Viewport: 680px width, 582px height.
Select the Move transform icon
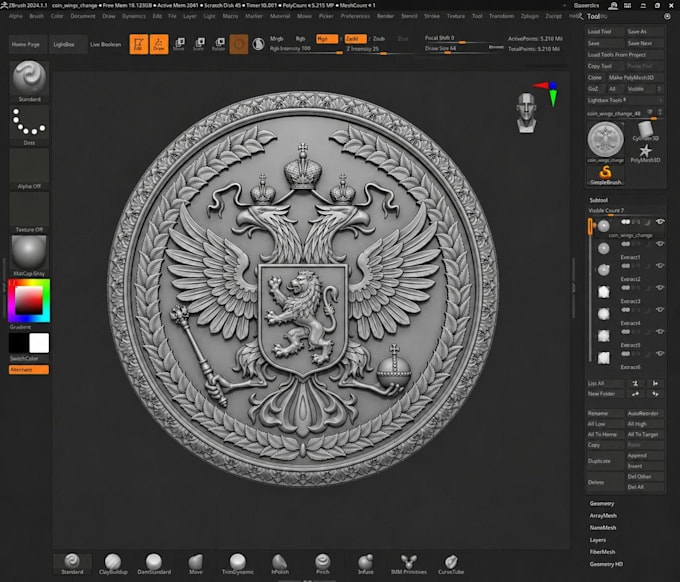[x=179, y=44]
